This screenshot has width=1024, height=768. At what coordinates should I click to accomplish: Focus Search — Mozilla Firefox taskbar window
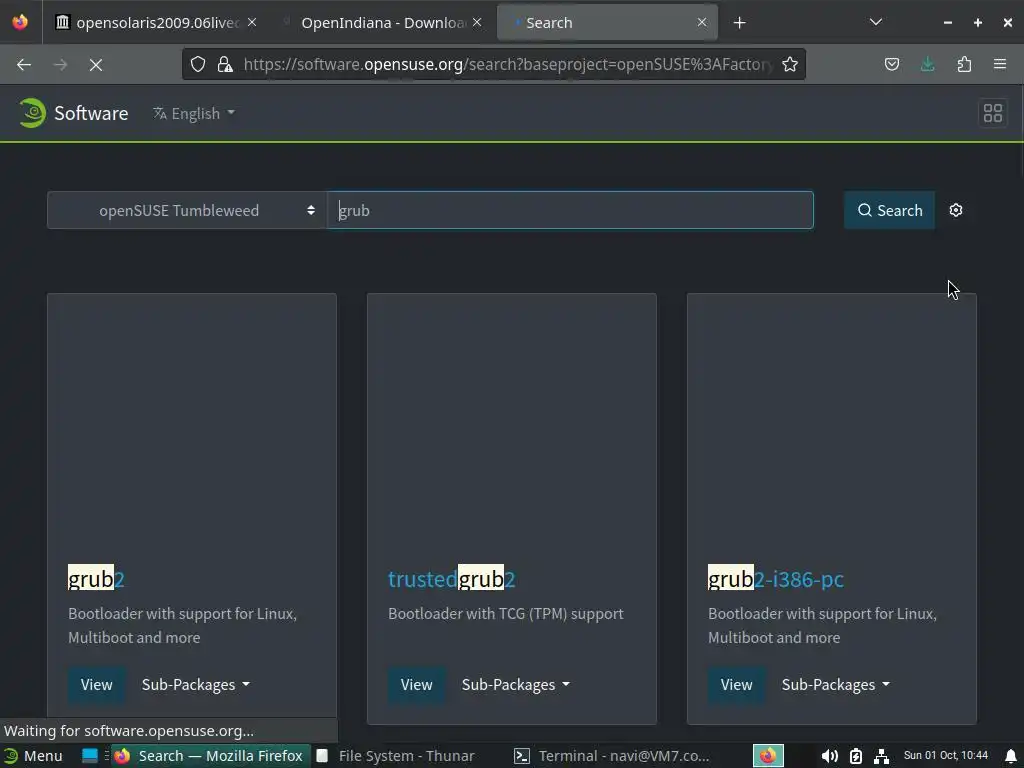point(209,756)
